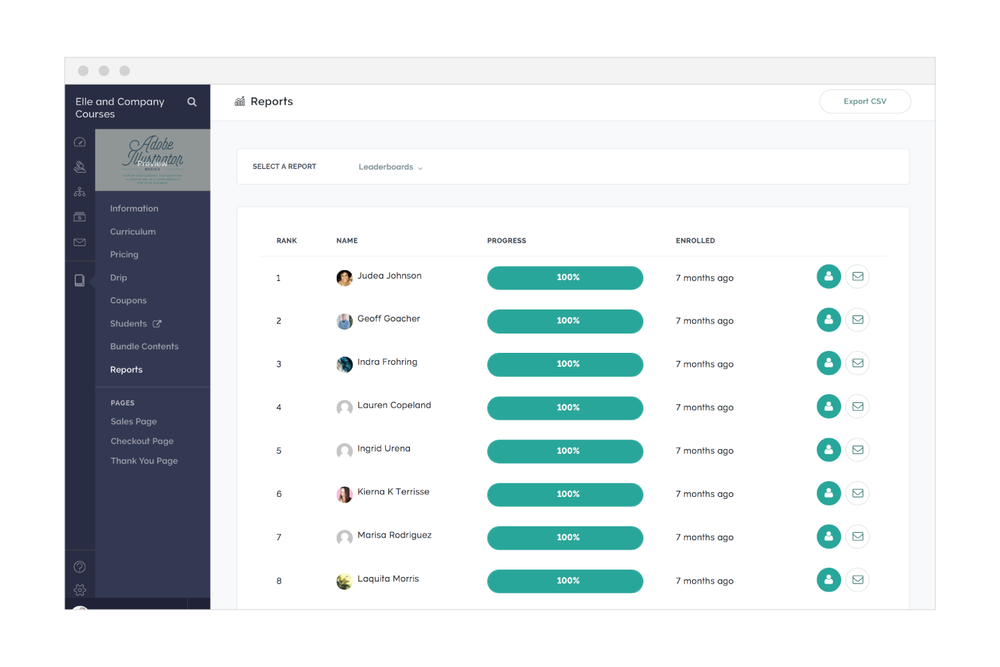1000x667 pixels.
Task: Open the Sales Page link
Action: (x=133, y=422)
